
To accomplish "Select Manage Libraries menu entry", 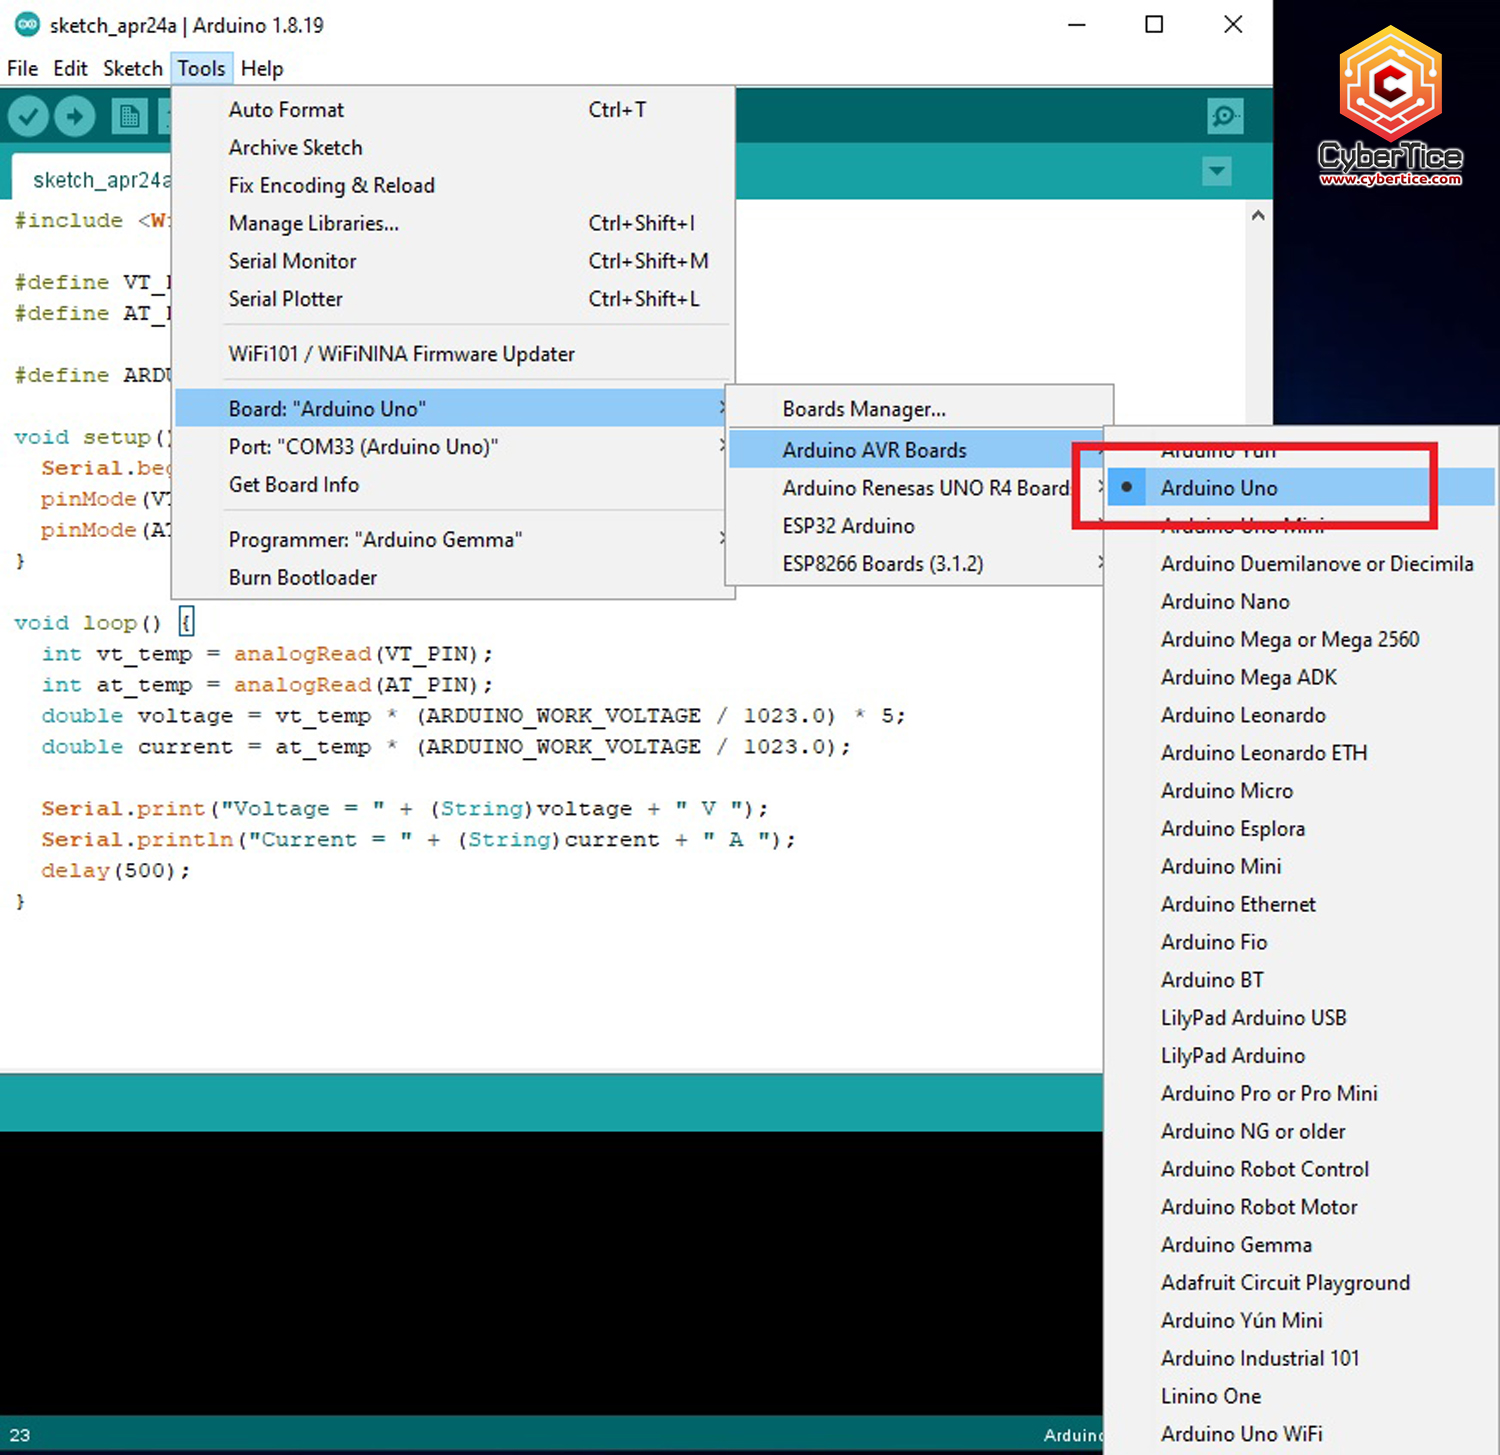I will [x=313, y=223].
